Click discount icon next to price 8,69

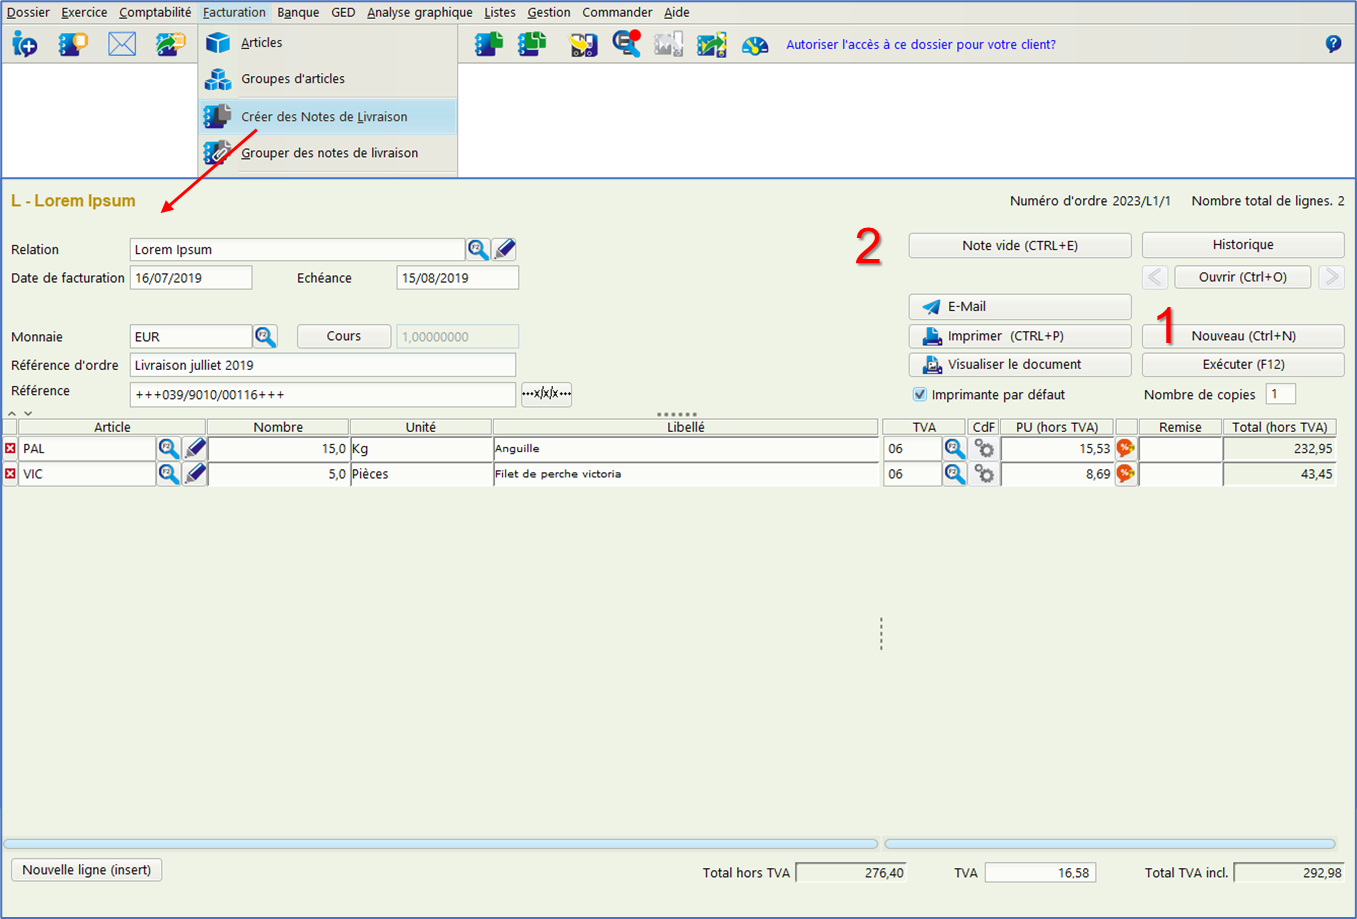coord(1126,474)
